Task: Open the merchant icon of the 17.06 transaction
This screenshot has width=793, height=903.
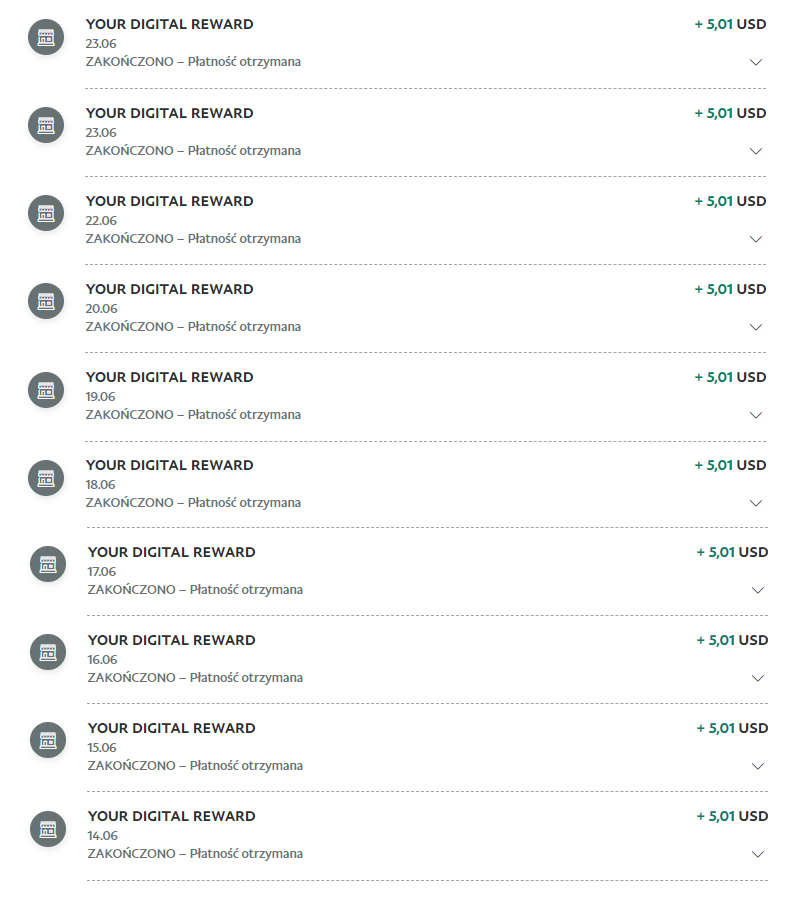Action: coord(47,564)
